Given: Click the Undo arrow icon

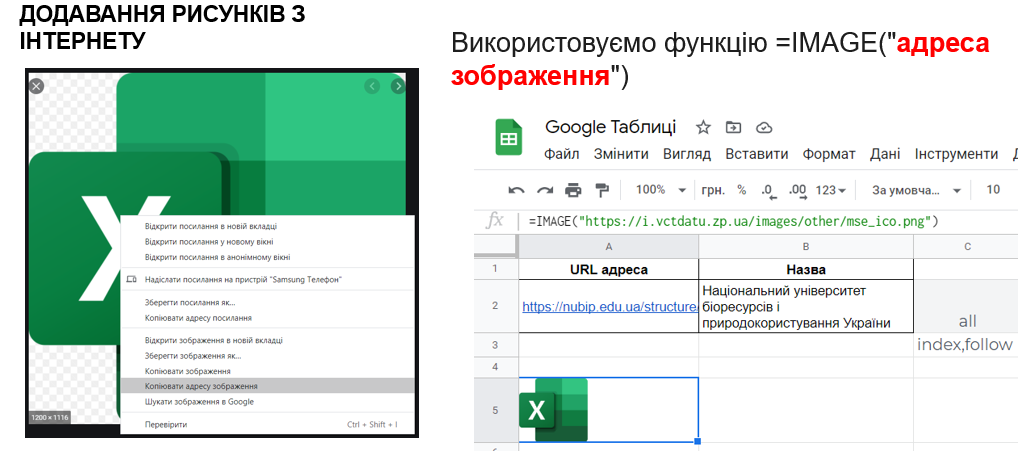Looking at the screenshot, I should [516, 190].
